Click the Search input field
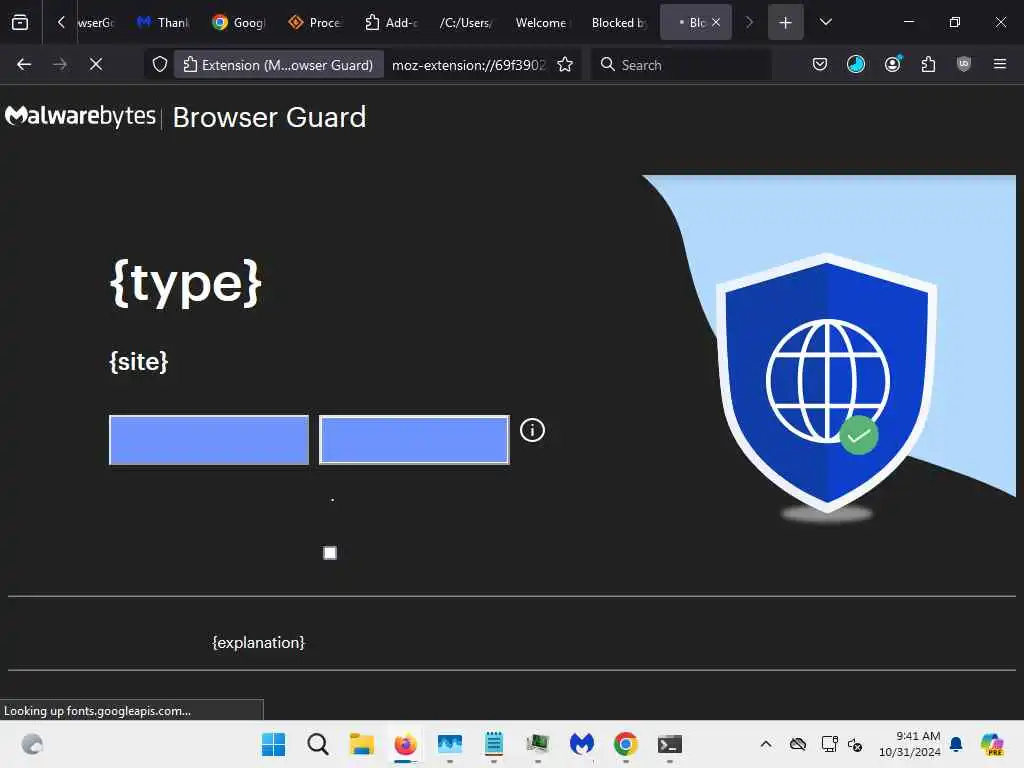The height and width of the screenshot is (768, 1024). click(x=681, y=64)
